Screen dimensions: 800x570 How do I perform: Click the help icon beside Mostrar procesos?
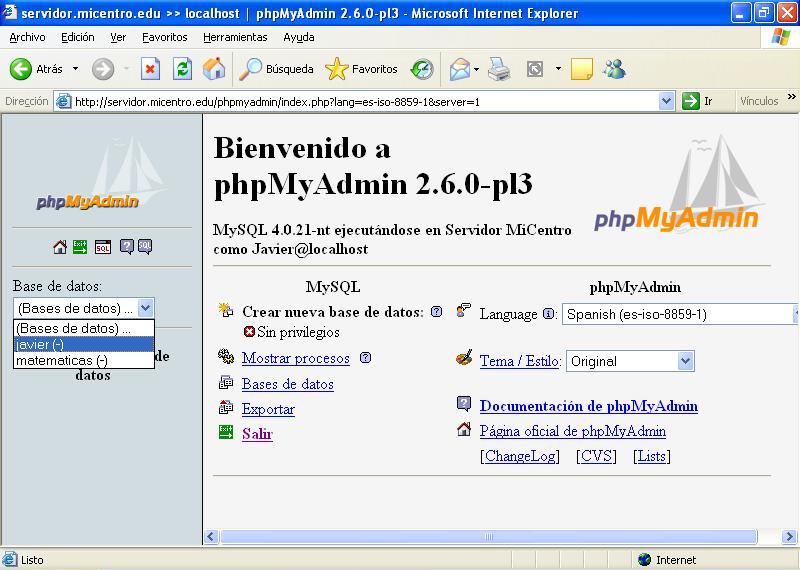(x=365, y=358)
